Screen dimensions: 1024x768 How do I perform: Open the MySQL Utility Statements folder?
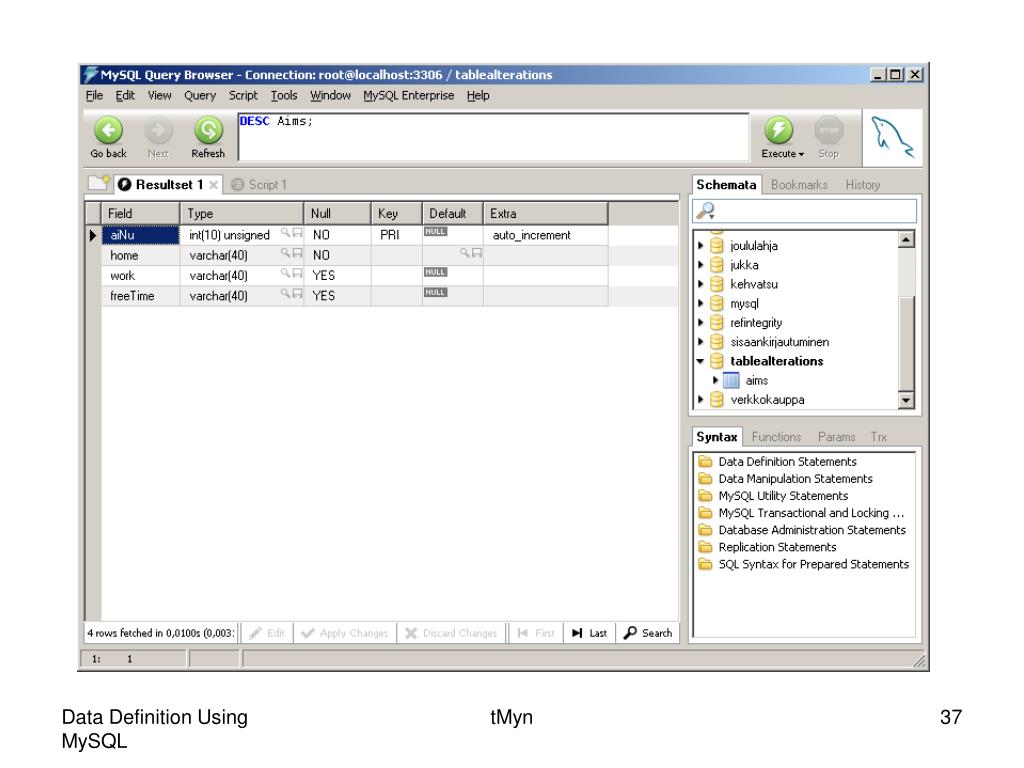coord(705,495)
